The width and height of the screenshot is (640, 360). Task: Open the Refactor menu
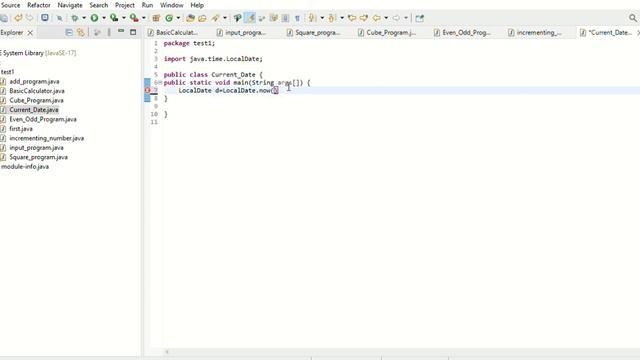(x=39, y=5)
